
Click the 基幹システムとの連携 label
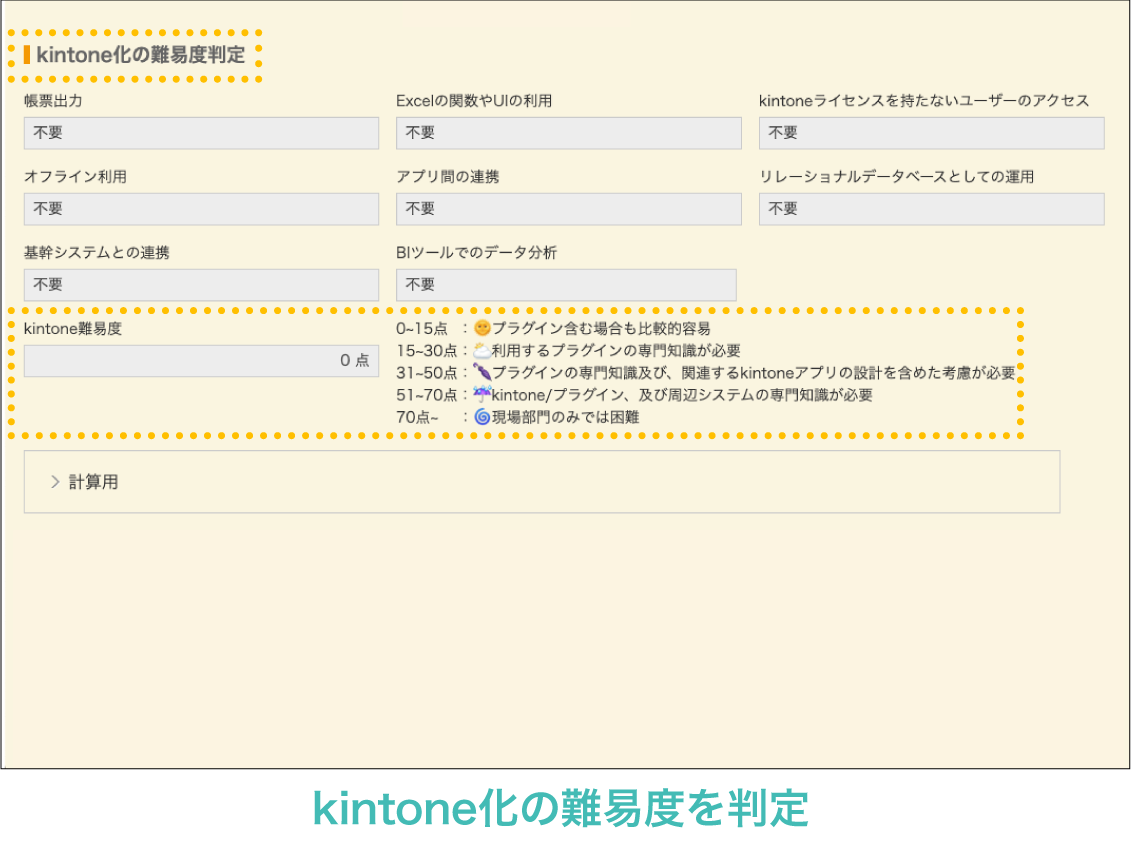[97, 252]
